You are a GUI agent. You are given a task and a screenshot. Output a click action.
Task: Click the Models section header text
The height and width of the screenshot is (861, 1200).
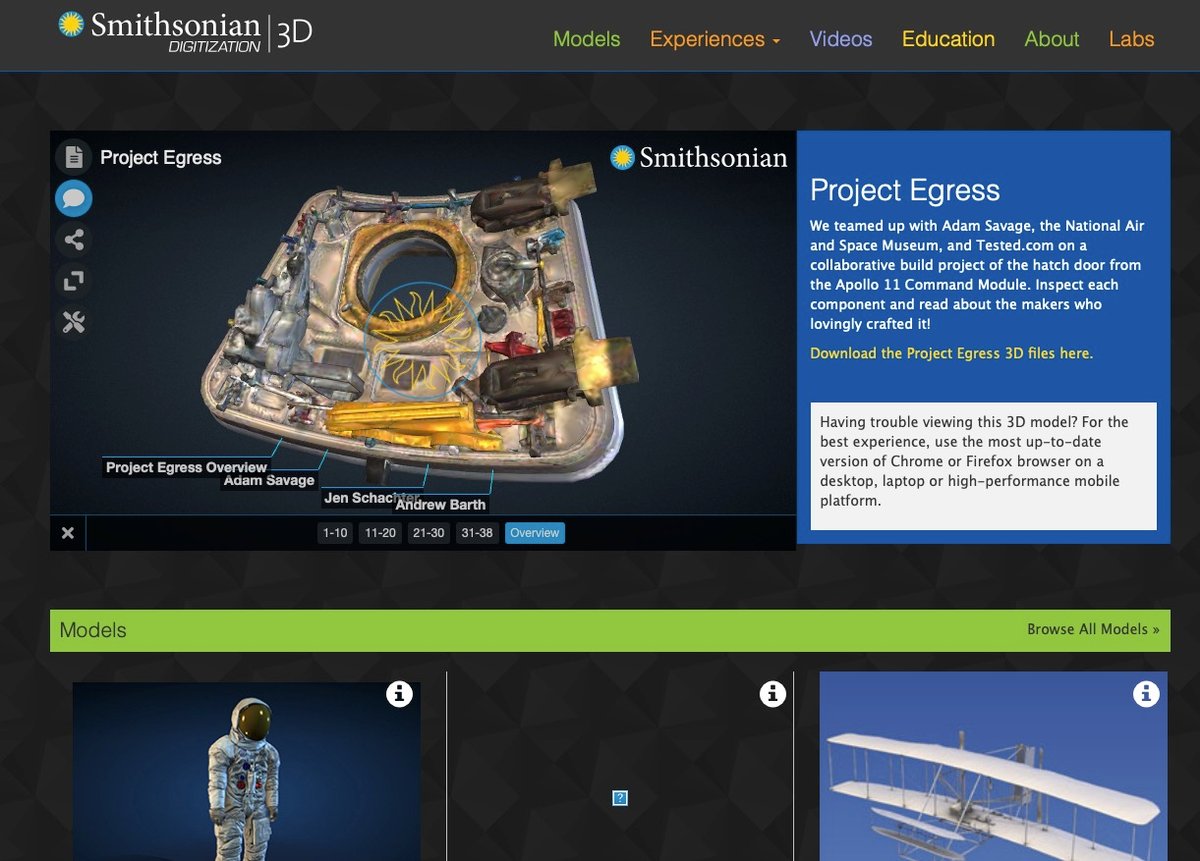tap(93, 630)
